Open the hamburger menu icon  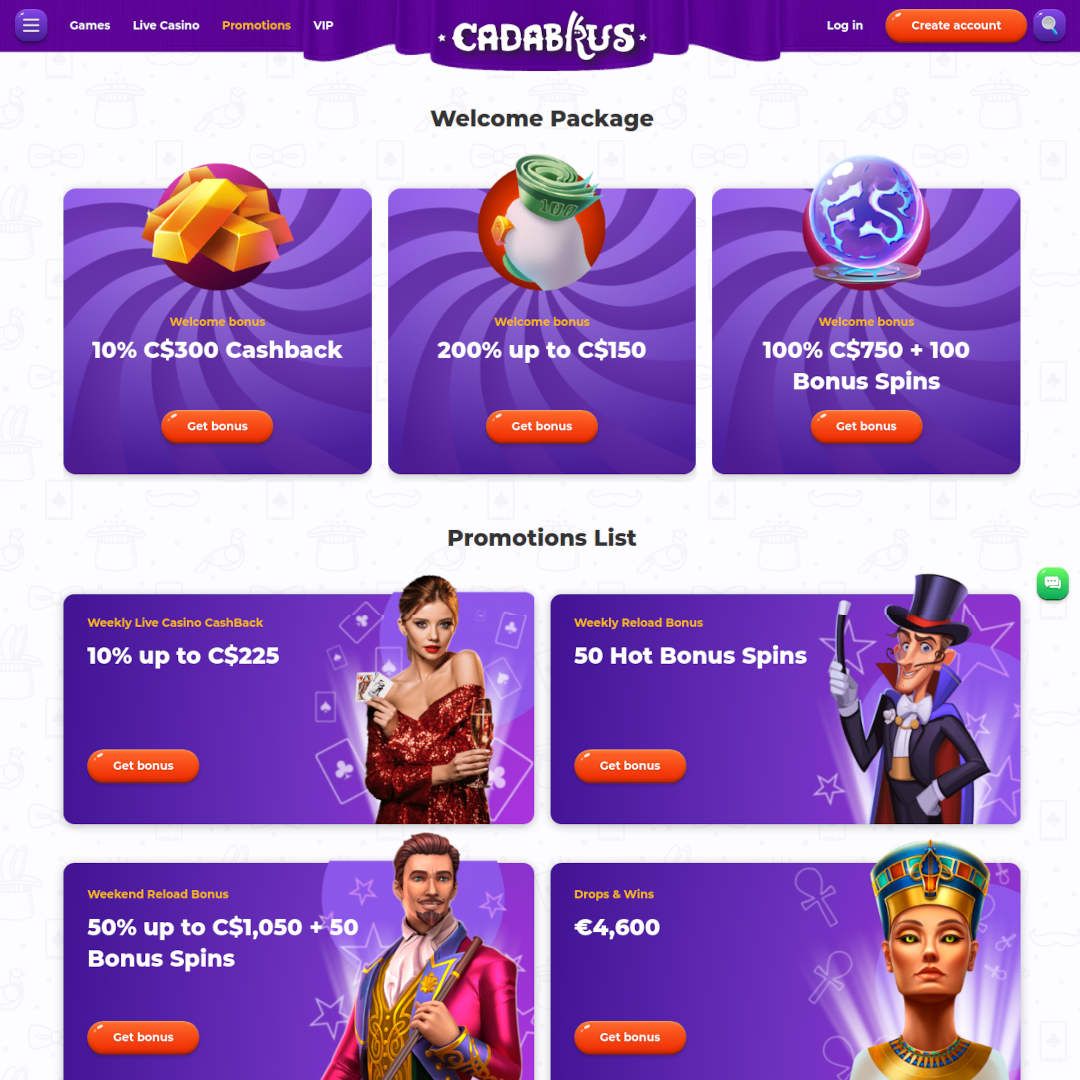(31, 25)
